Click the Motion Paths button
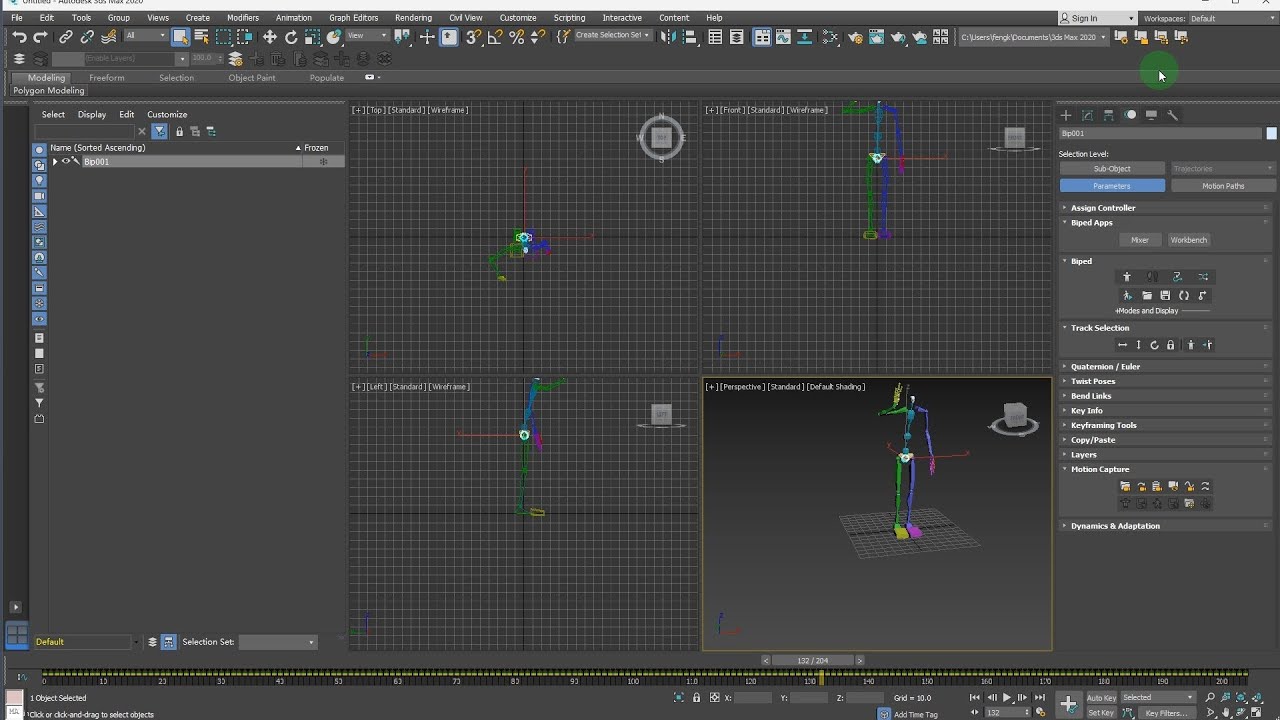 pyautogui.click(x=1222, y=186)
